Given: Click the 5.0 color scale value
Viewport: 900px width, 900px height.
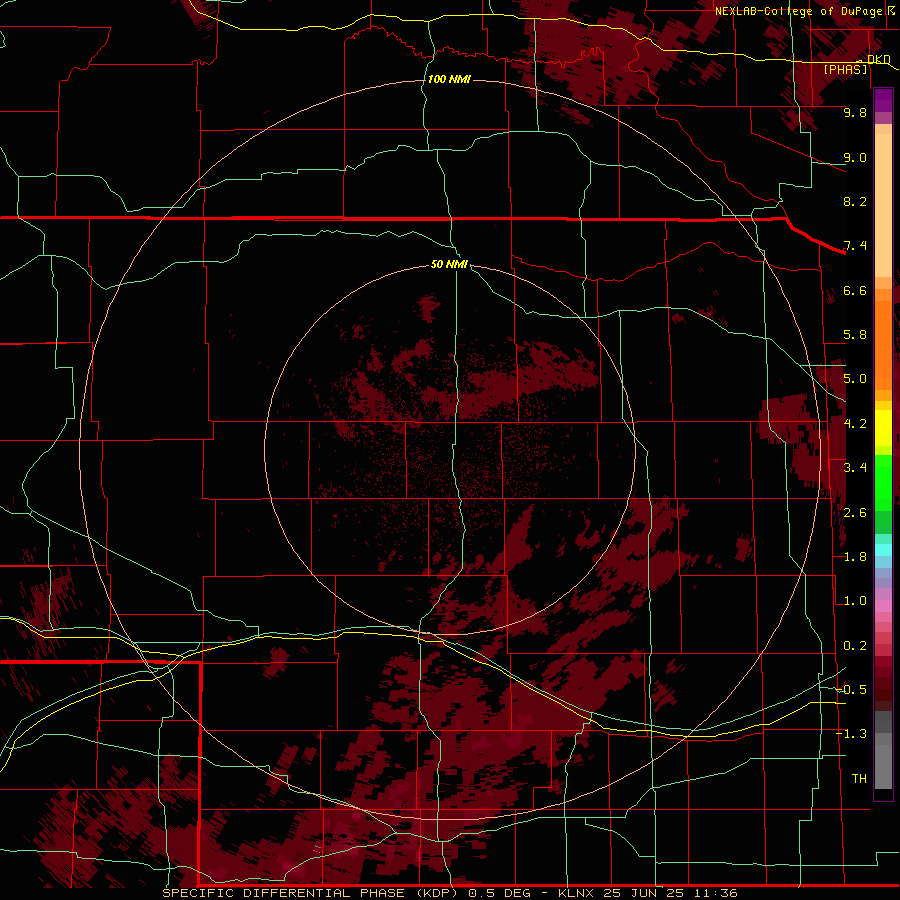Looking at the screenshot, I should coord(855,379).
